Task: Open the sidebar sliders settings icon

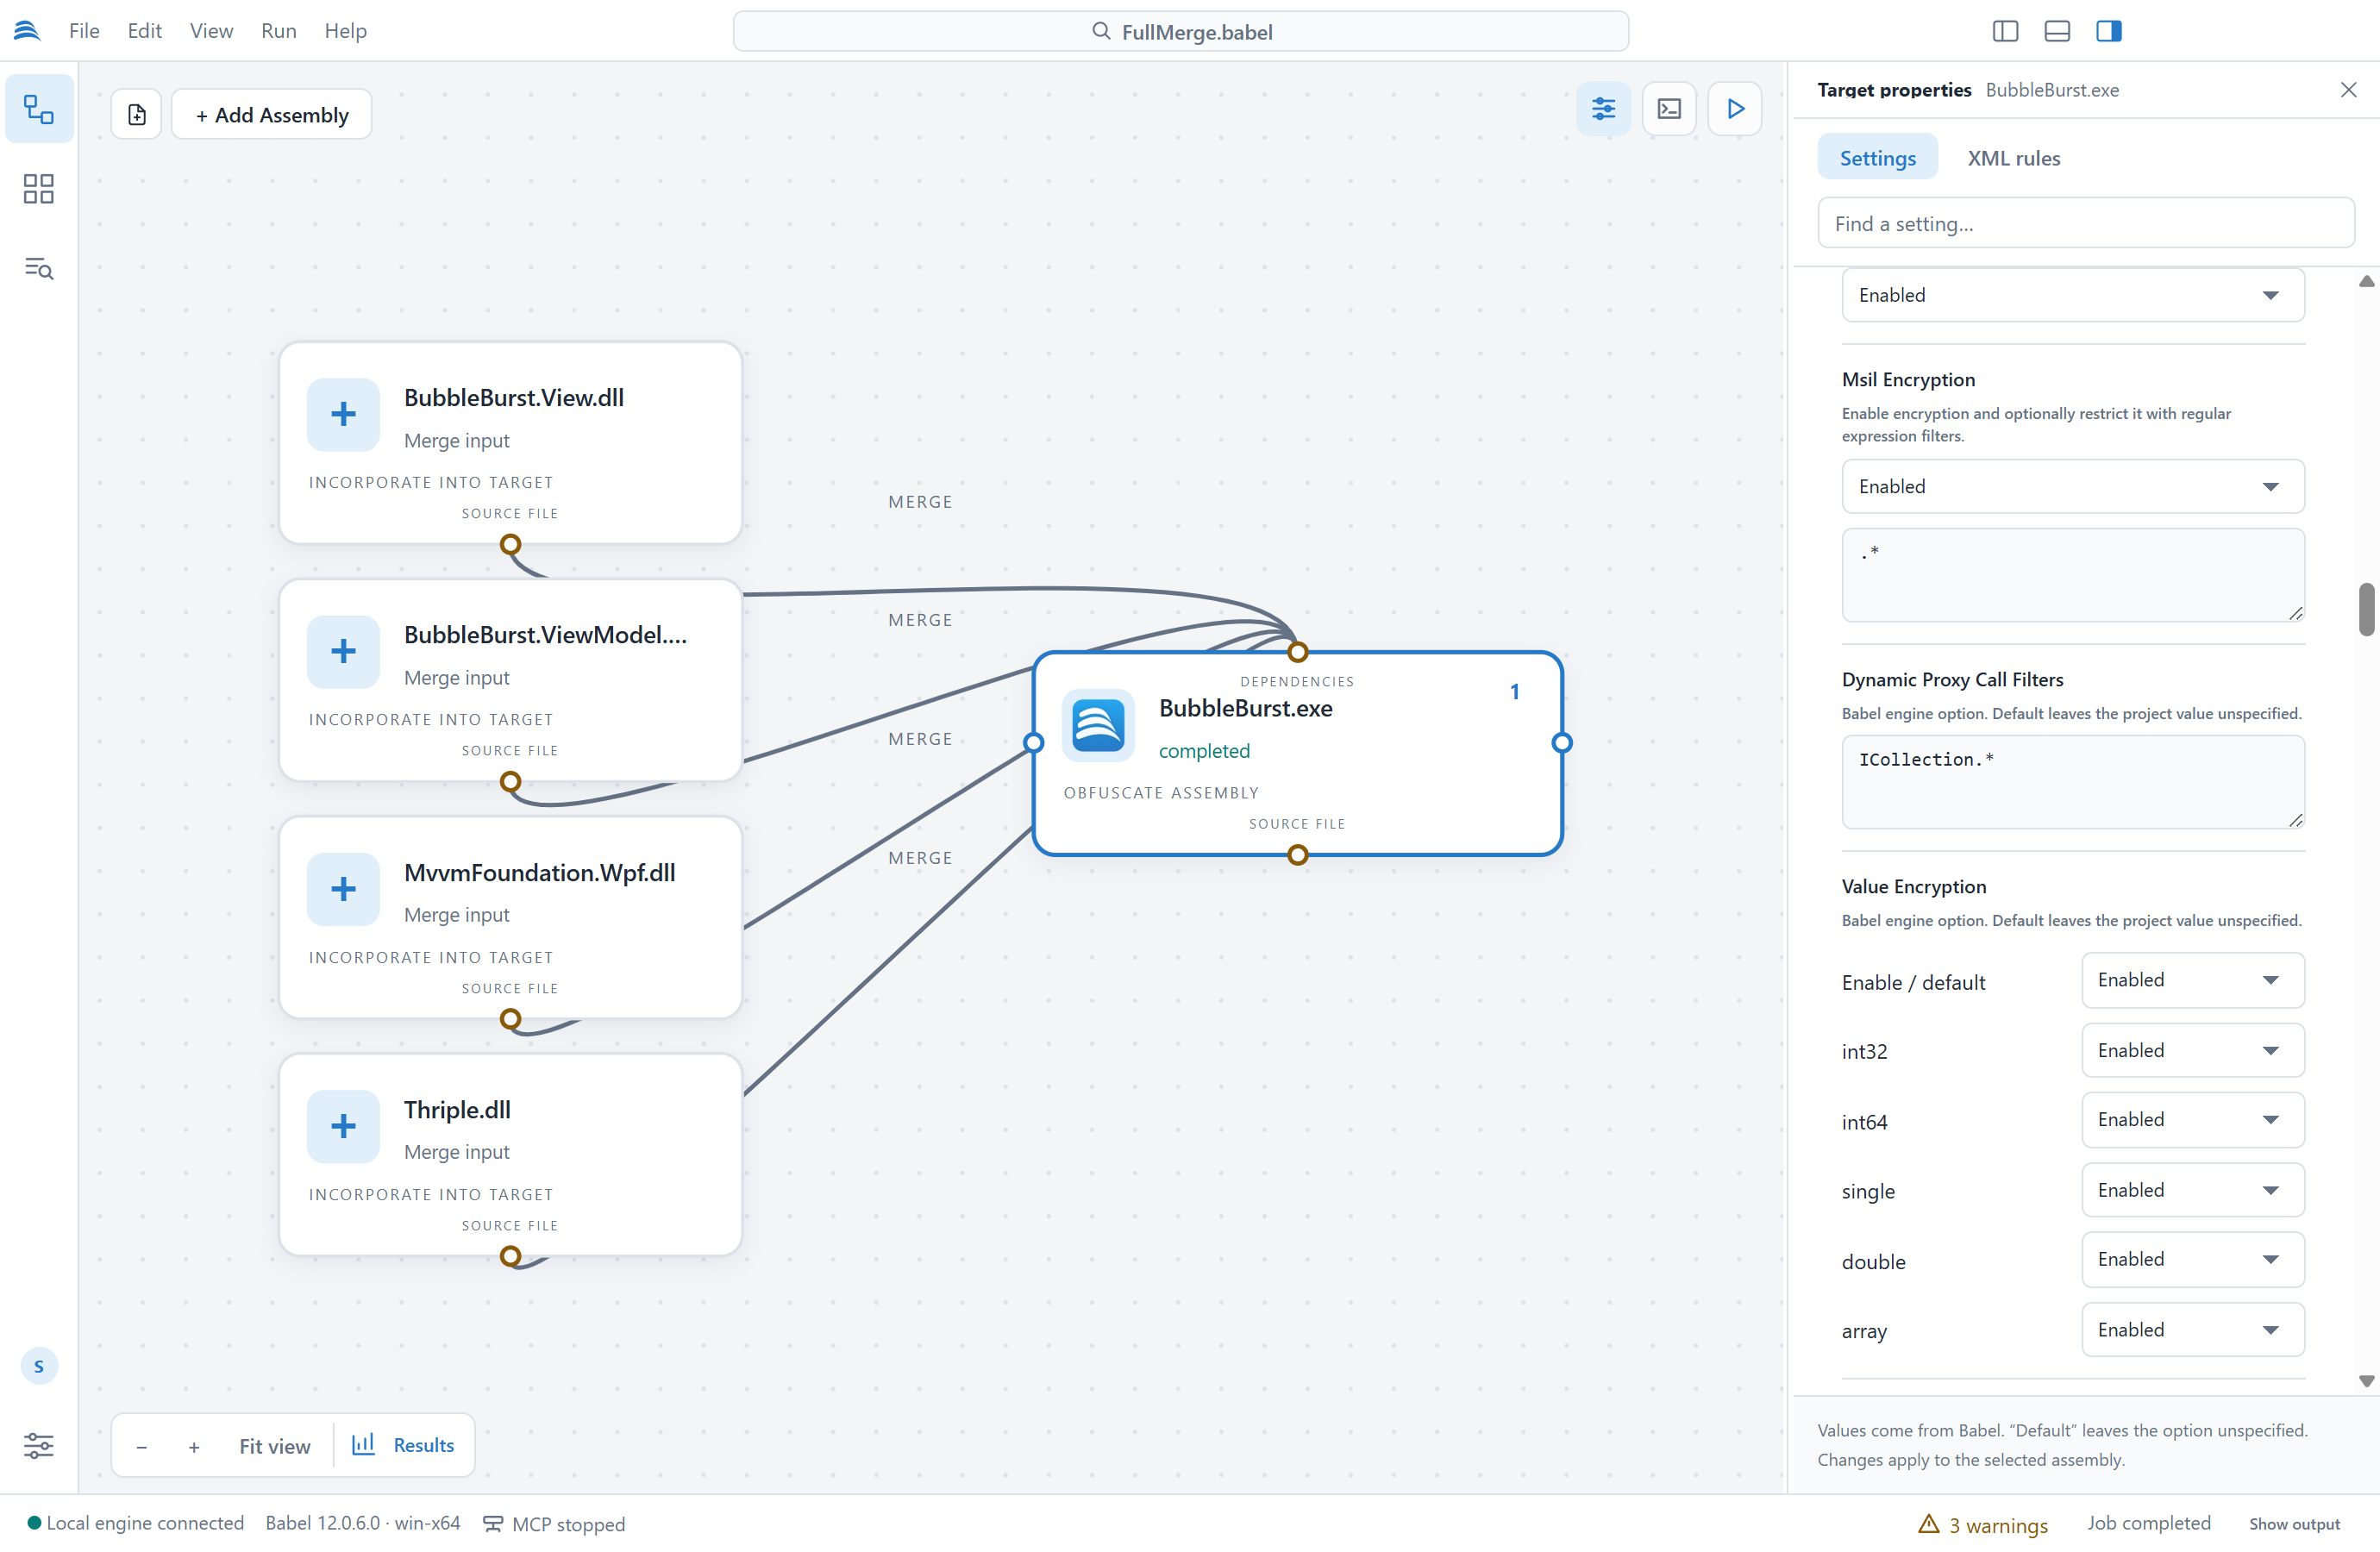Action: click(39, 1445)
